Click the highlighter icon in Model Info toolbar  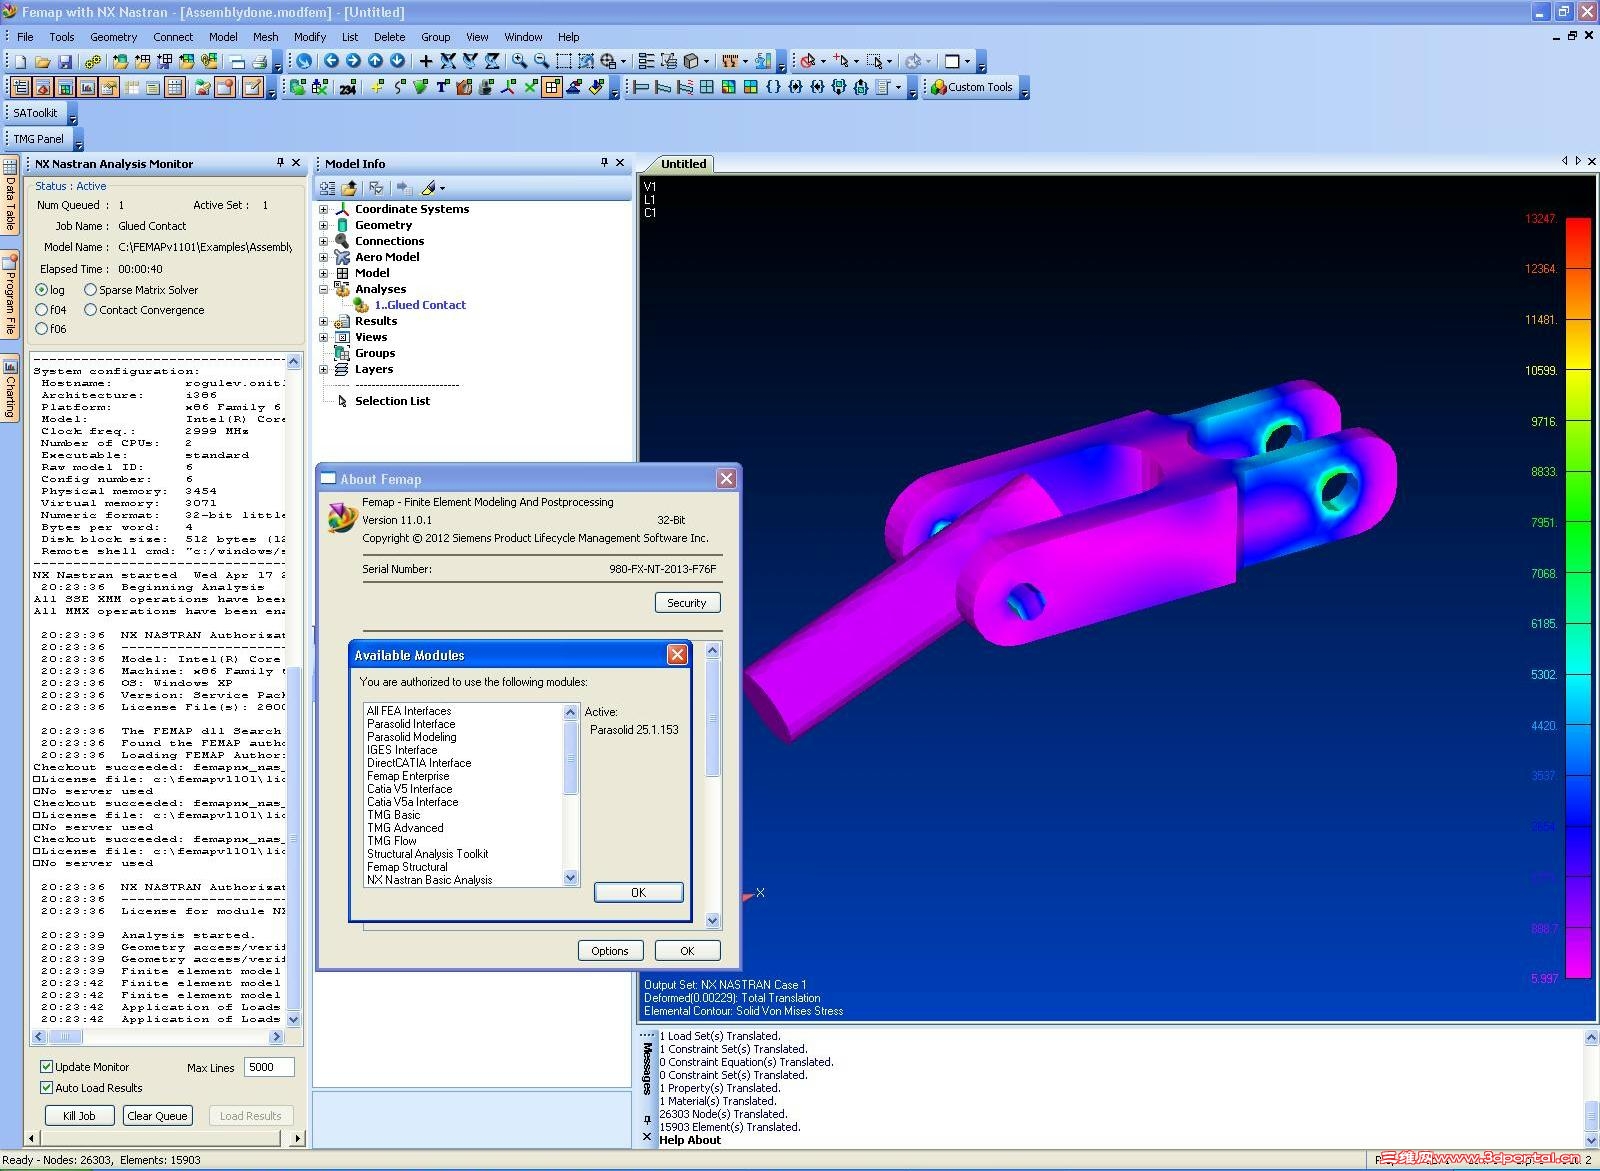pyautogui.click(x=429, y=187)
